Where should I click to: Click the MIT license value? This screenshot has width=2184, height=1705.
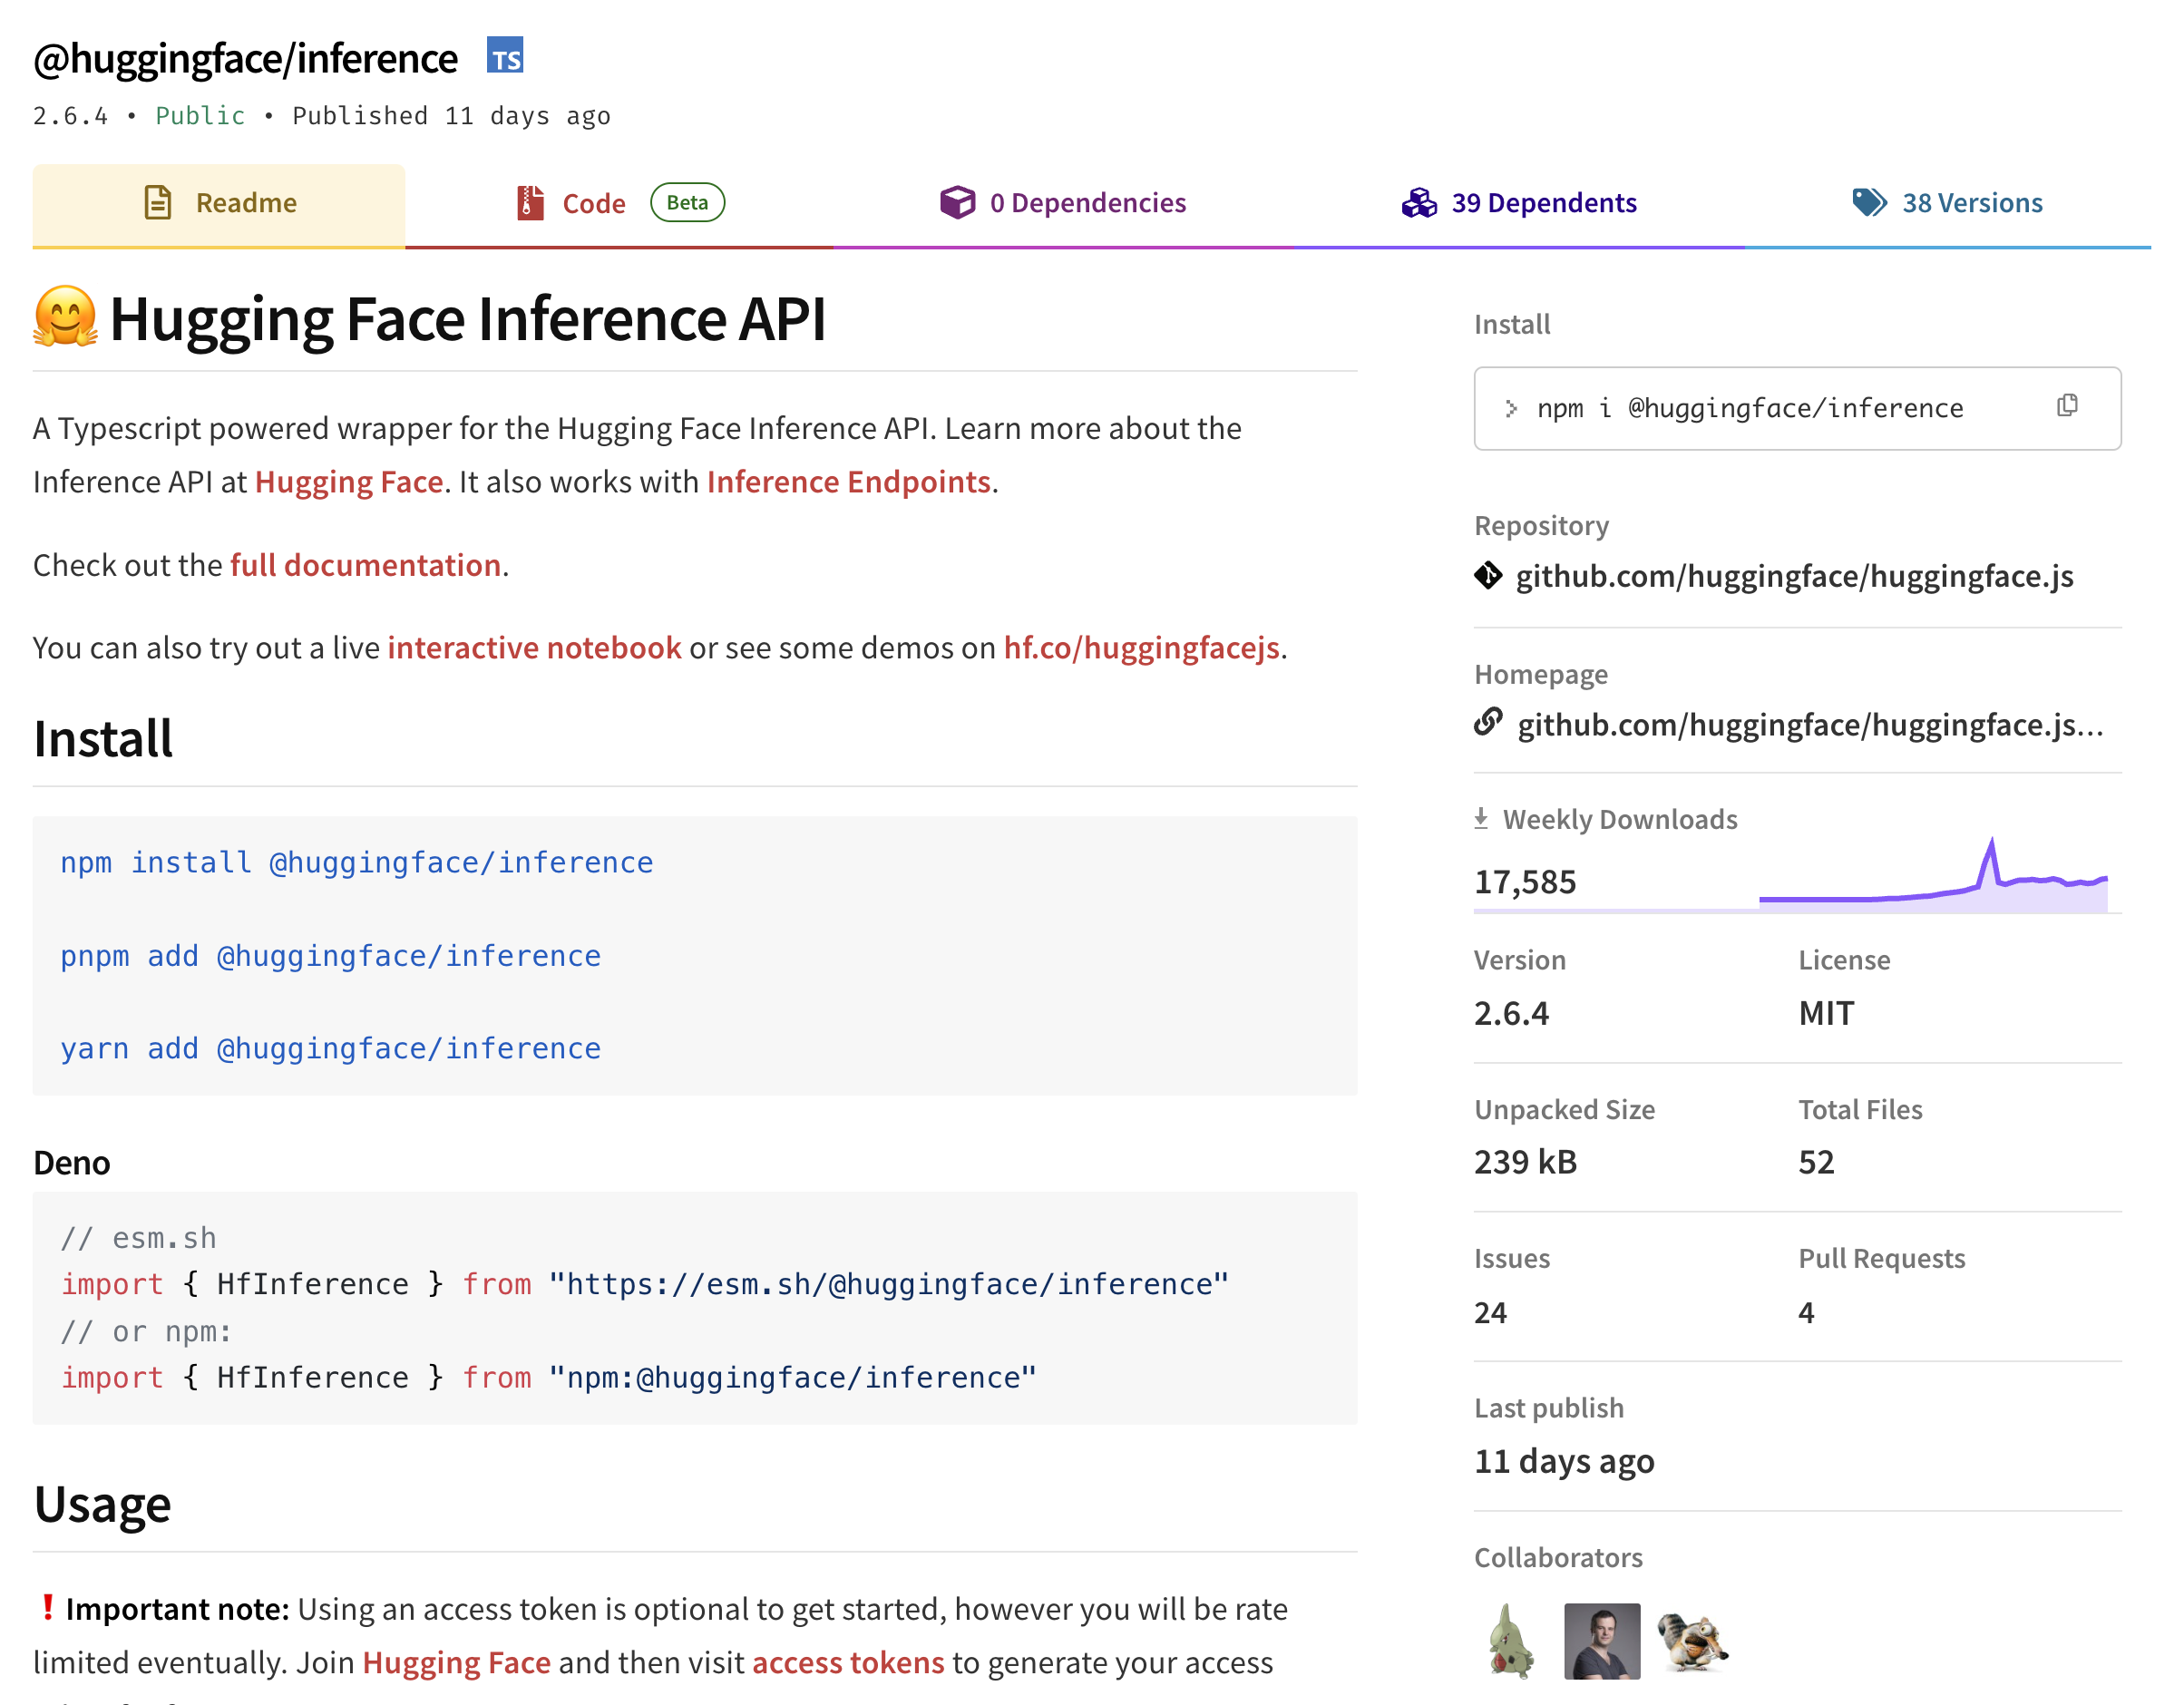pyautogui.click(x=1826, y=1013)
